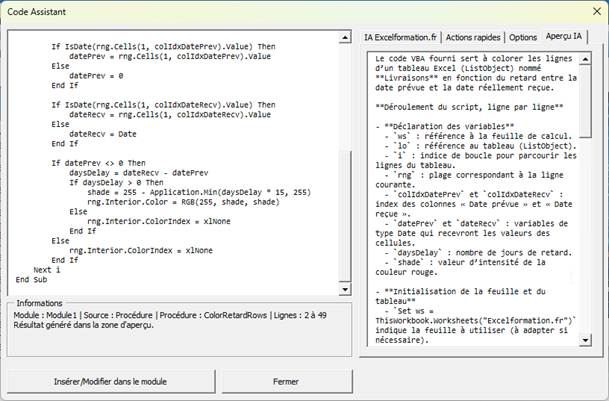
Task: Click the text 'Lignes : 2 à 49'
Action: coord(300,315)
